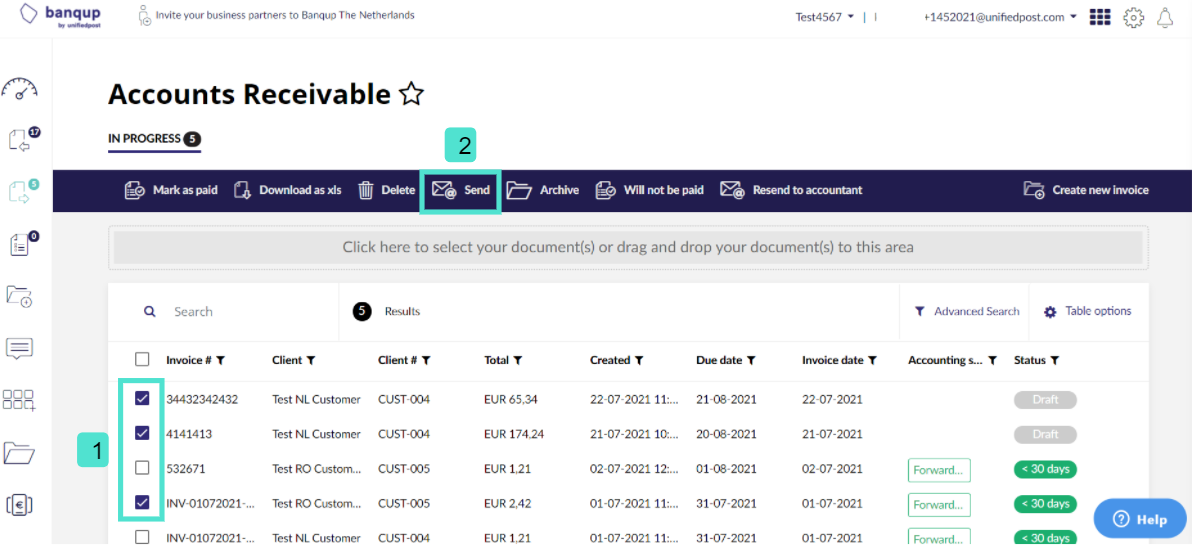Click Forward button in last visible row

coord(939,537)
